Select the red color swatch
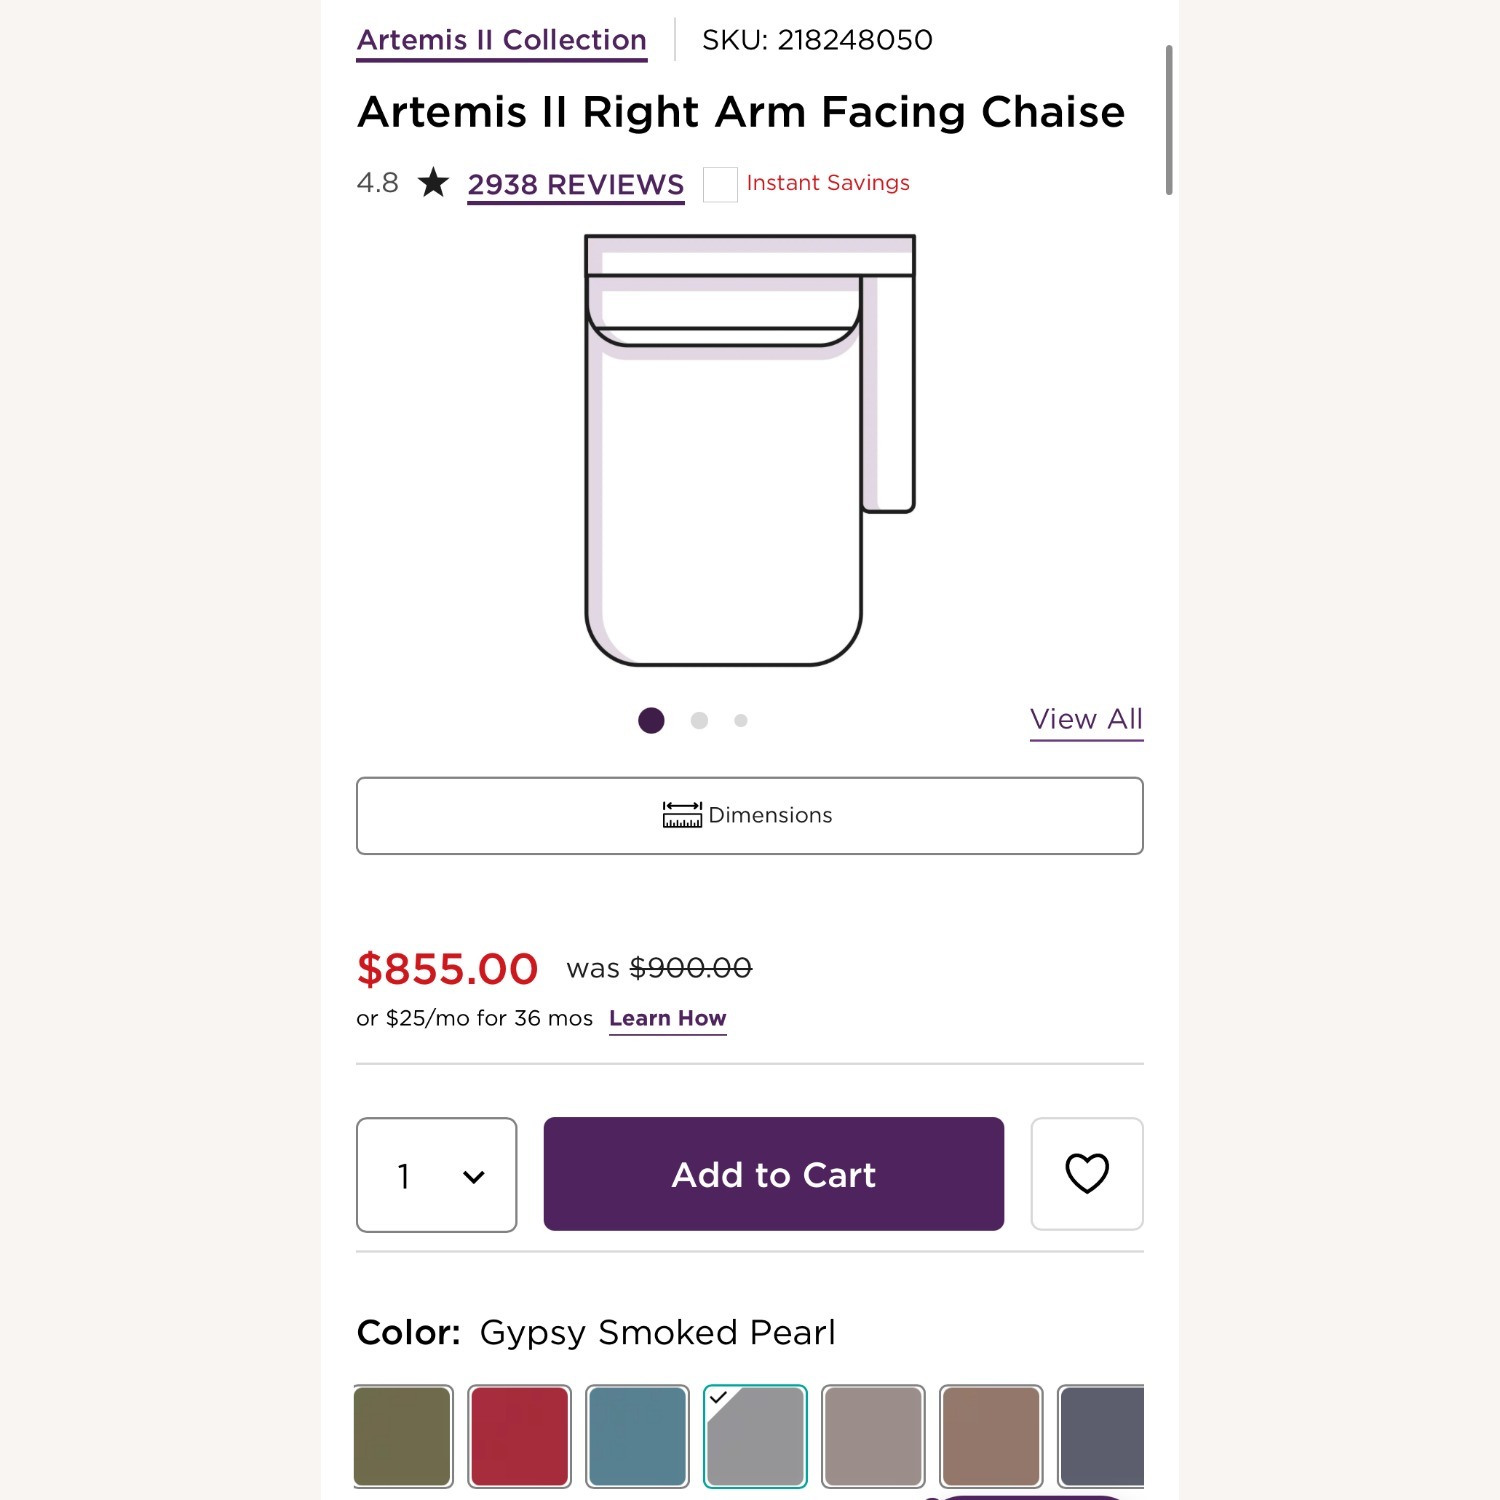Viewport: 1500px width, 1500px height. (519, 1436)
